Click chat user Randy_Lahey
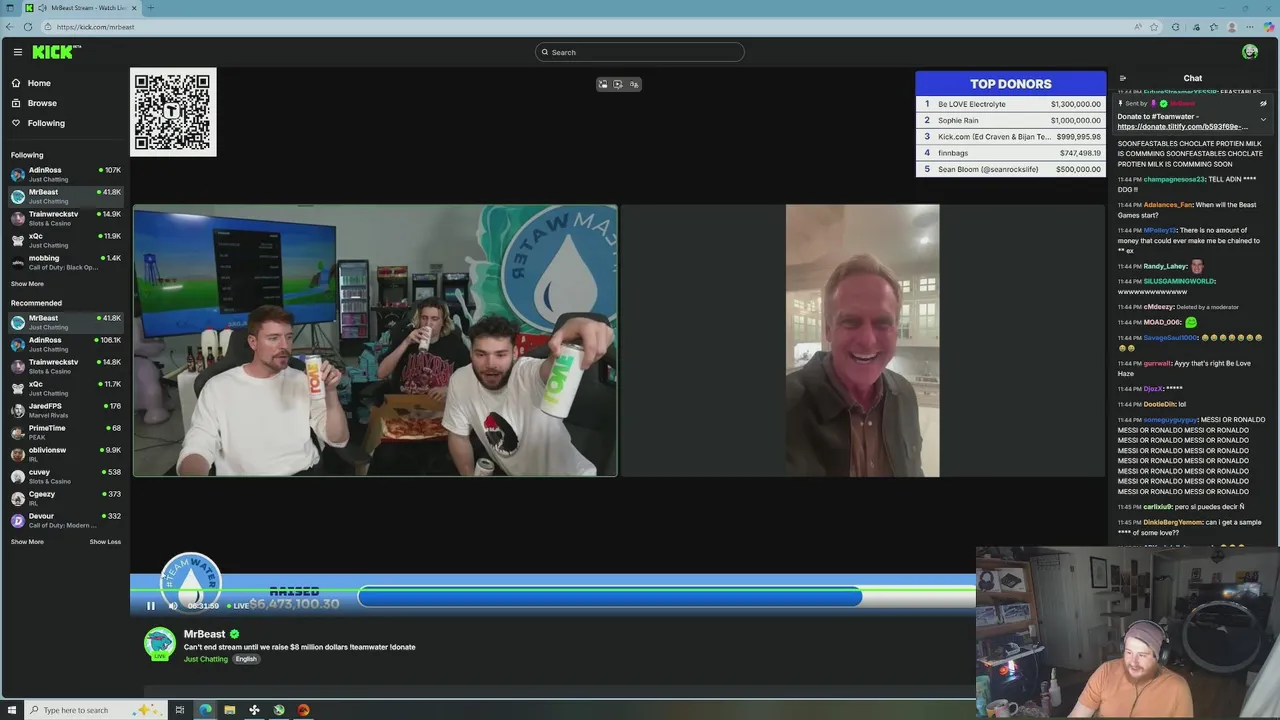Viewport: 1280px width, 720px height. 1165,266
